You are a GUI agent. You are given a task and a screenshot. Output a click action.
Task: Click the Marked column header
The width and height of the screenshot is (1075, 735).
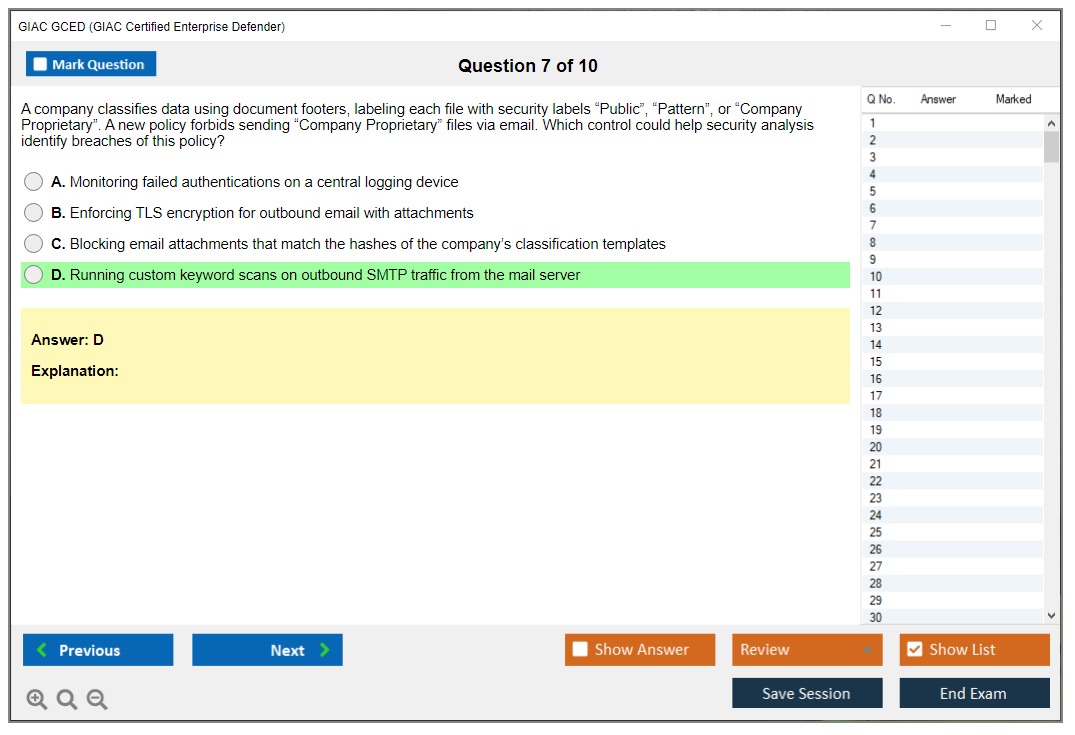[1013, 99]
